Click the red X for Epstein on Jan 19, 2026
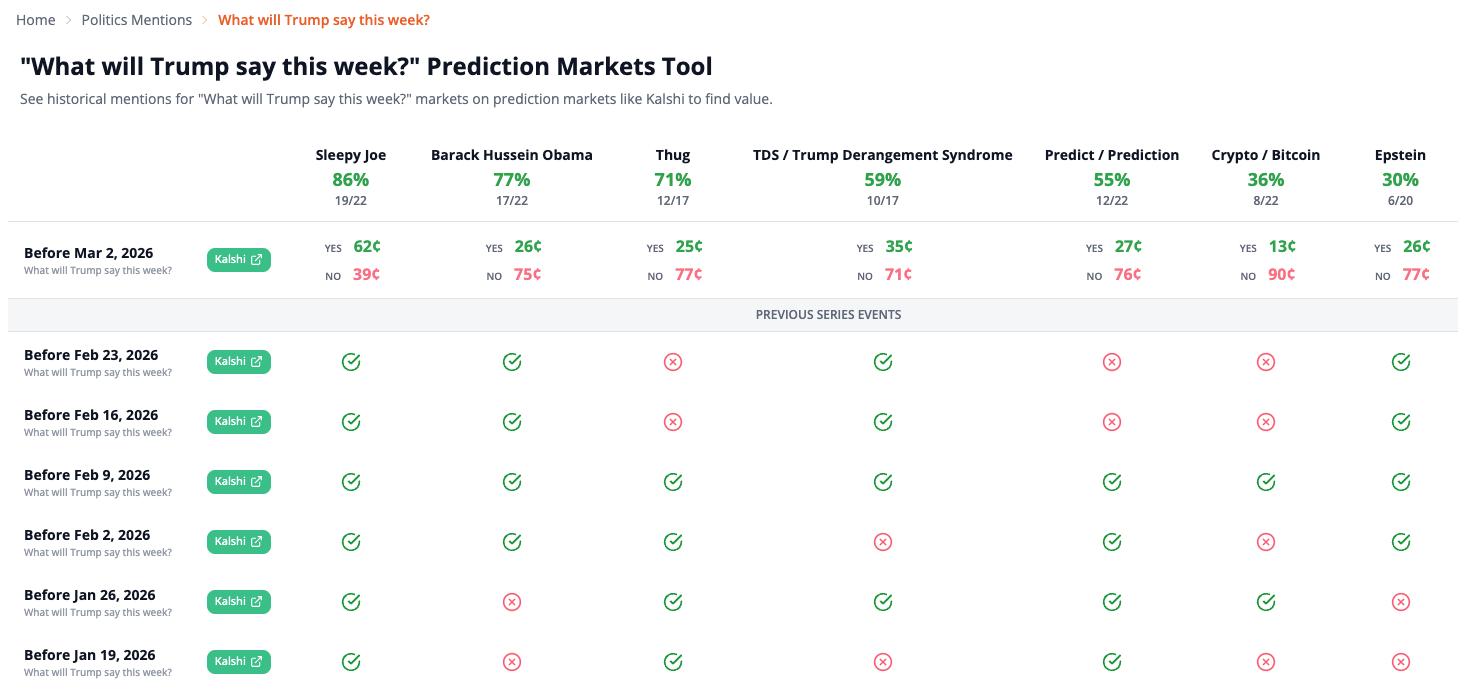The image size is (1458, 695). pos(1400,661)
